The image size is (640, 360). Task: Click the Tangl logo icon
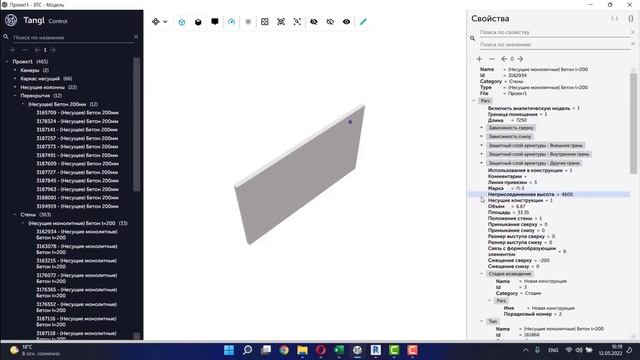[11, 20]
